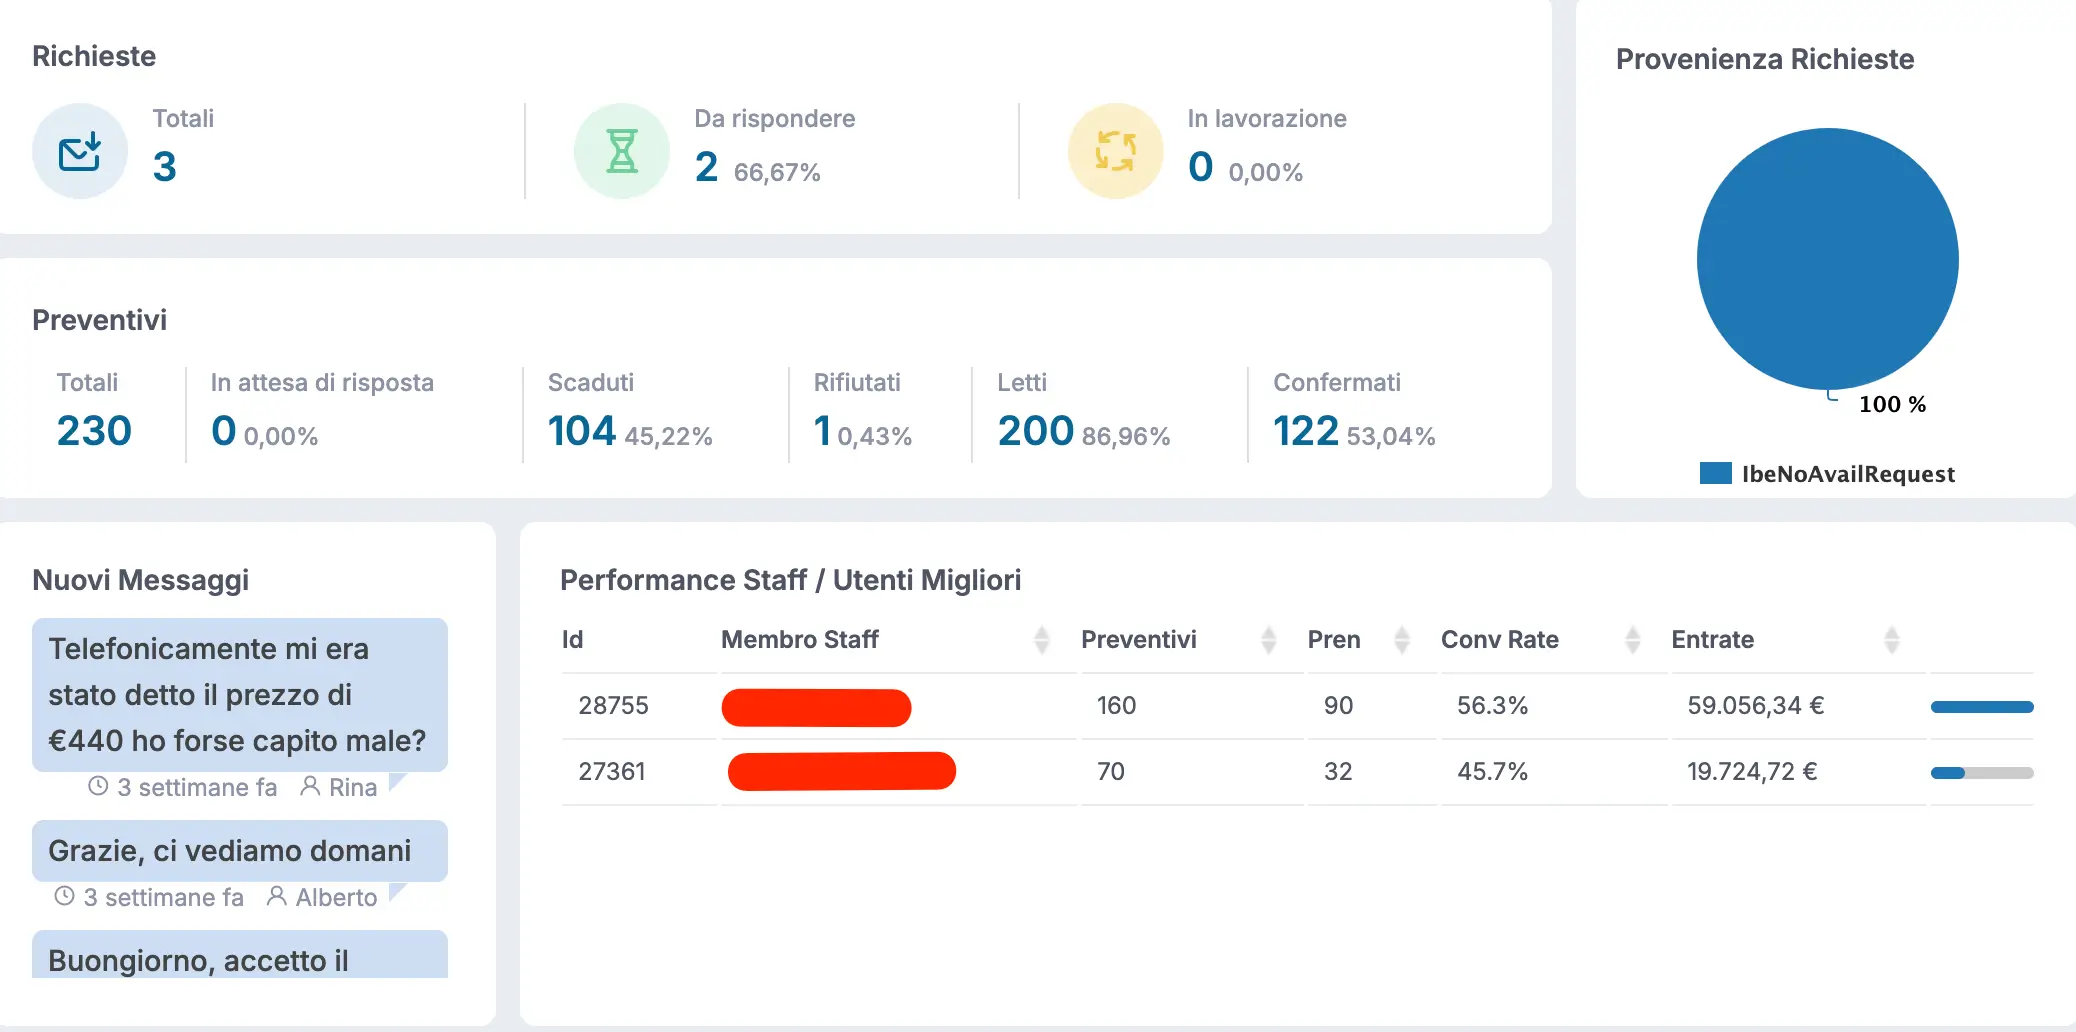The width and height of the screenshot is (2076, 1032).
Task: Click the 100 % pie chart label
Action: [1892, 404]
